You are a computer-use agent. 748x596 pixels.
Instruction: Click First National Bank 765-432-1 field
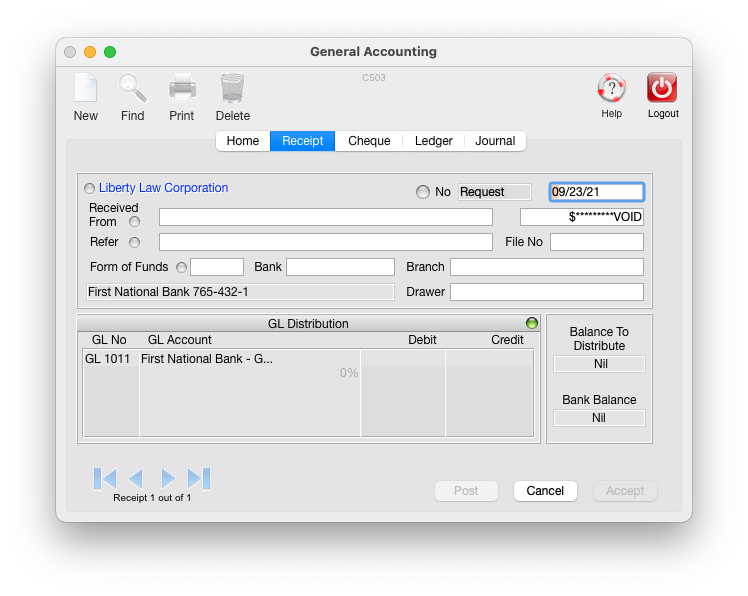coord(240,292)
